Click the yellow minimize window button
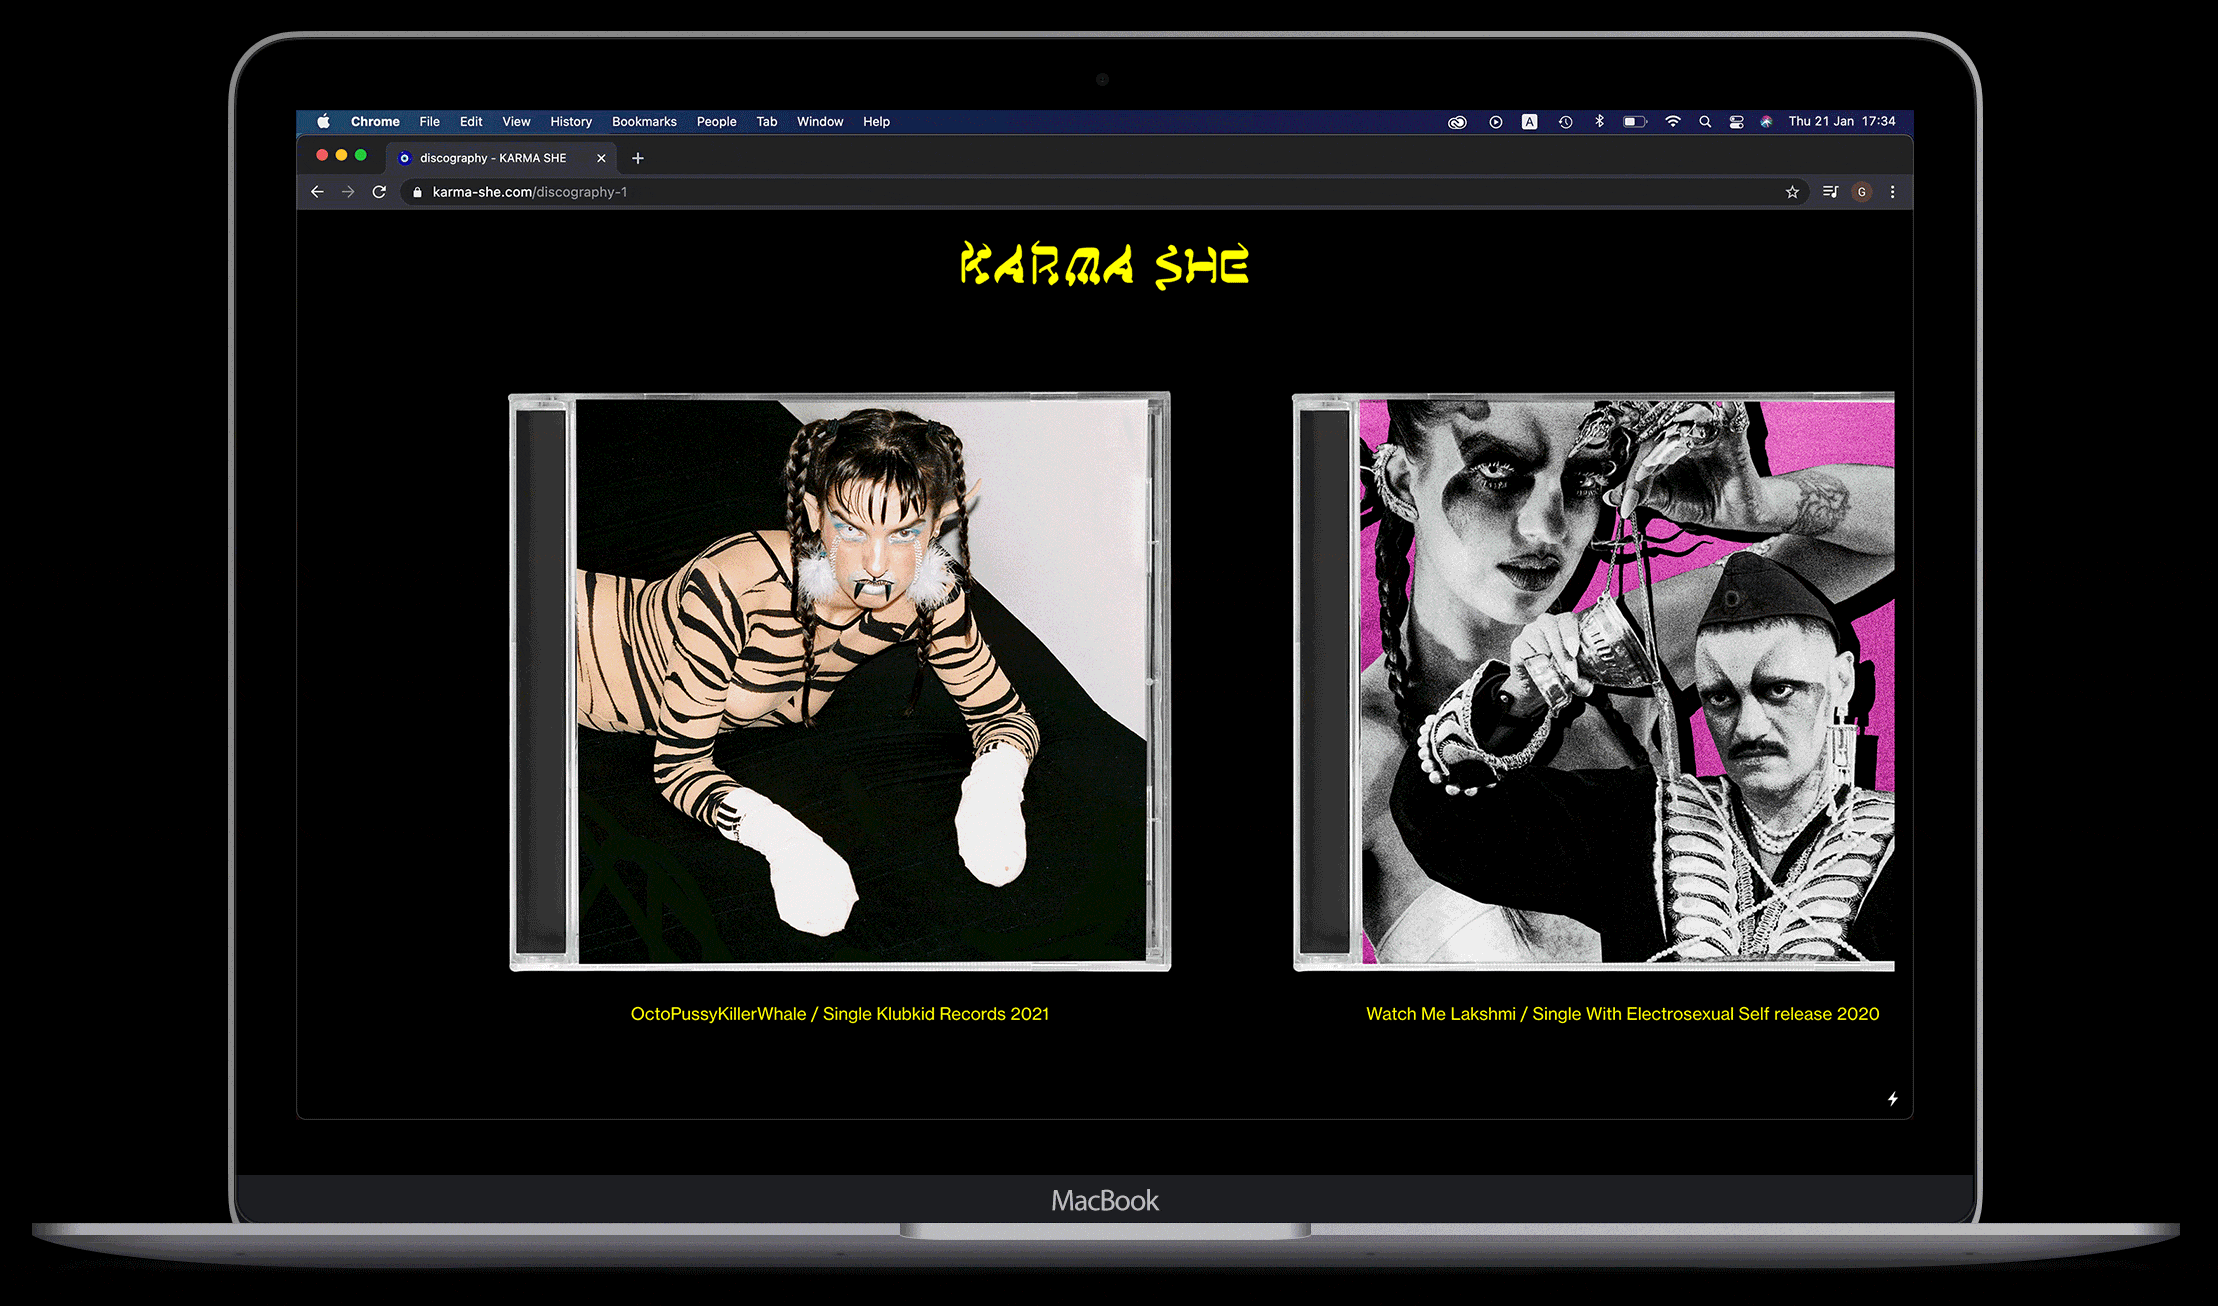The width and height of the screenshot is (2218, 1306). (342, 155)
